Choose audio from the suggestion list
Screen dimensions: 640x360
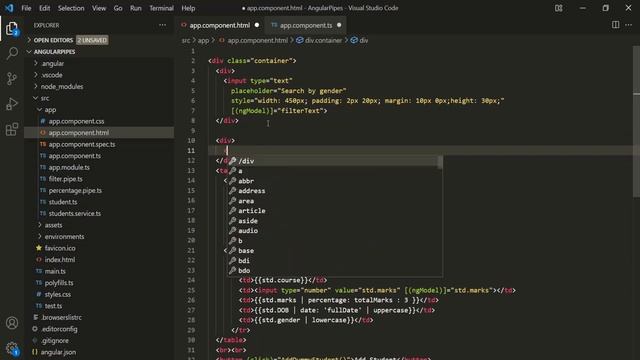tap(334, 231)
